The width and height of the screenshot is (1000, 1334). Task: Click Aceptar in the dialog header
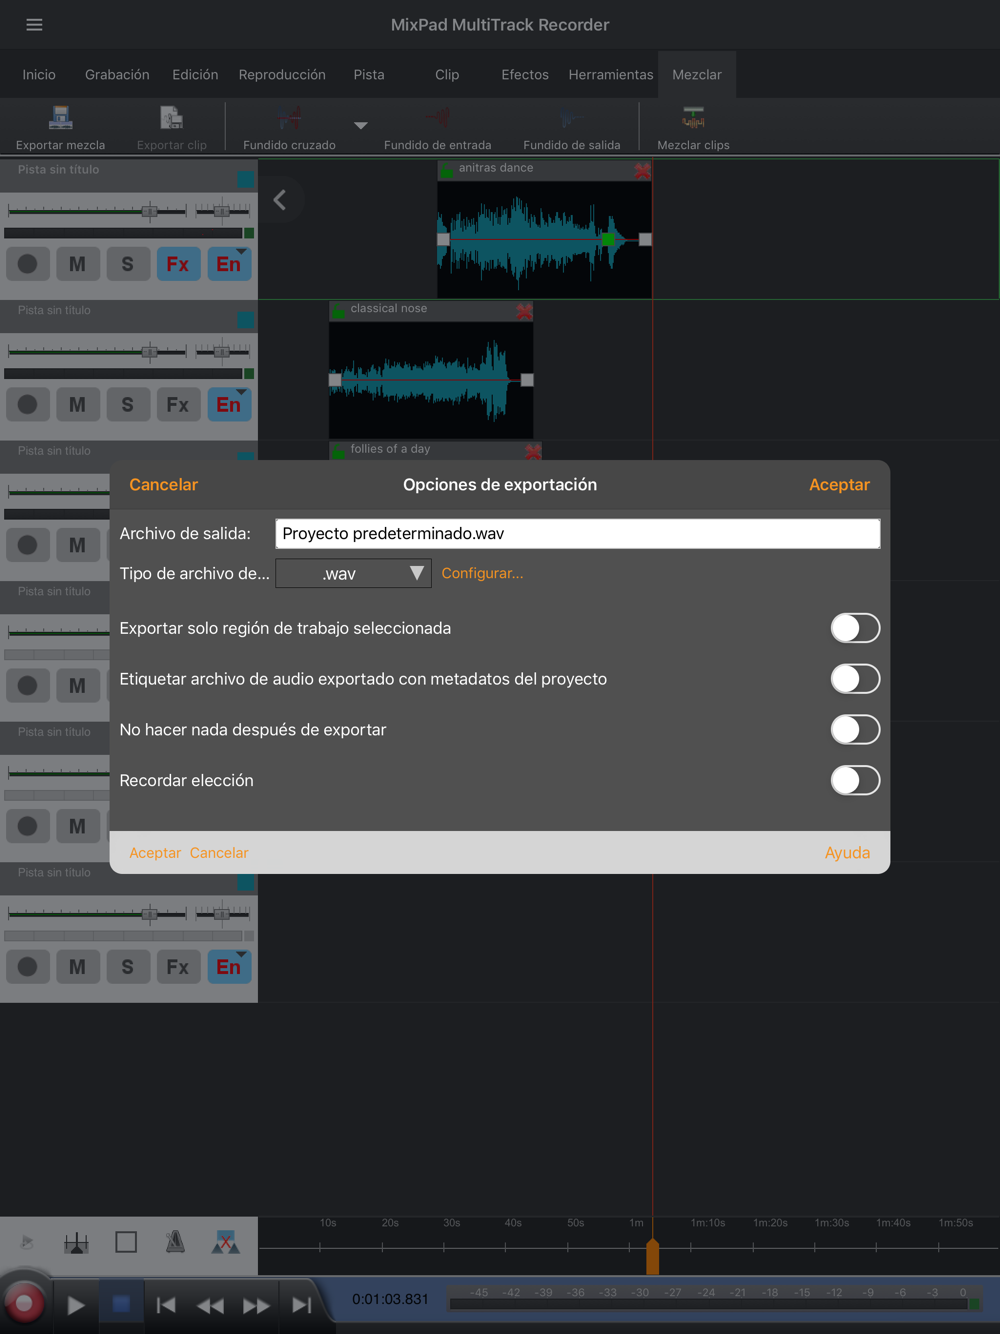pyautogui.click(x=839, y=485)
